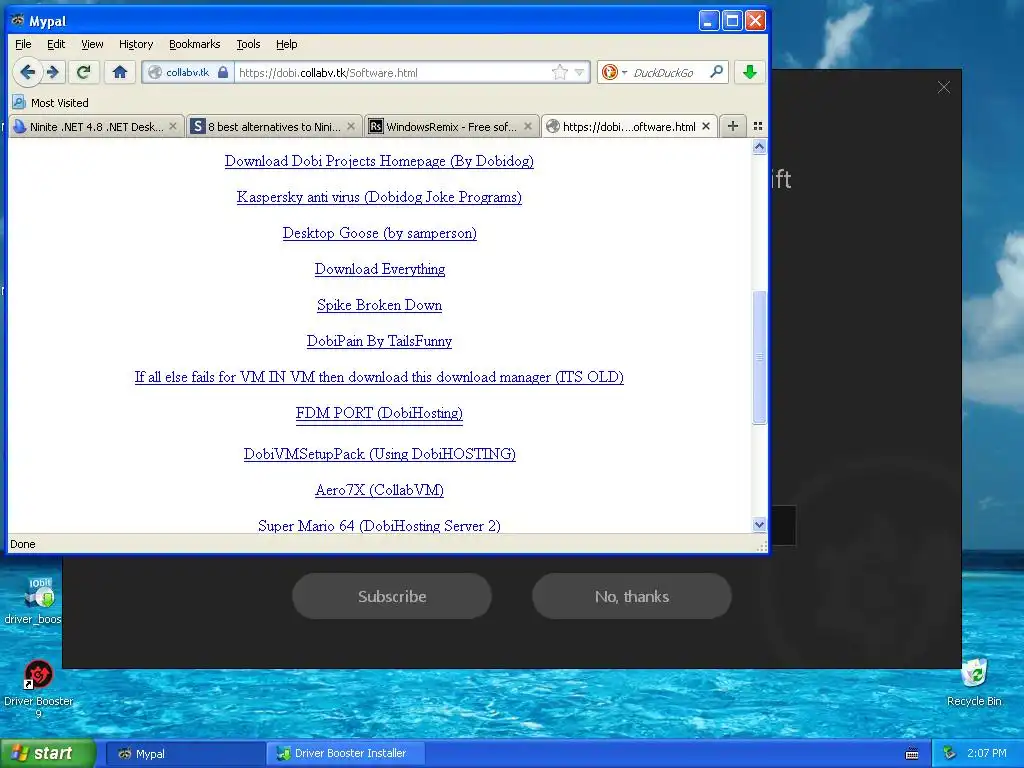
Task: Follow the Download Everything link
Action: coord(379,269)
